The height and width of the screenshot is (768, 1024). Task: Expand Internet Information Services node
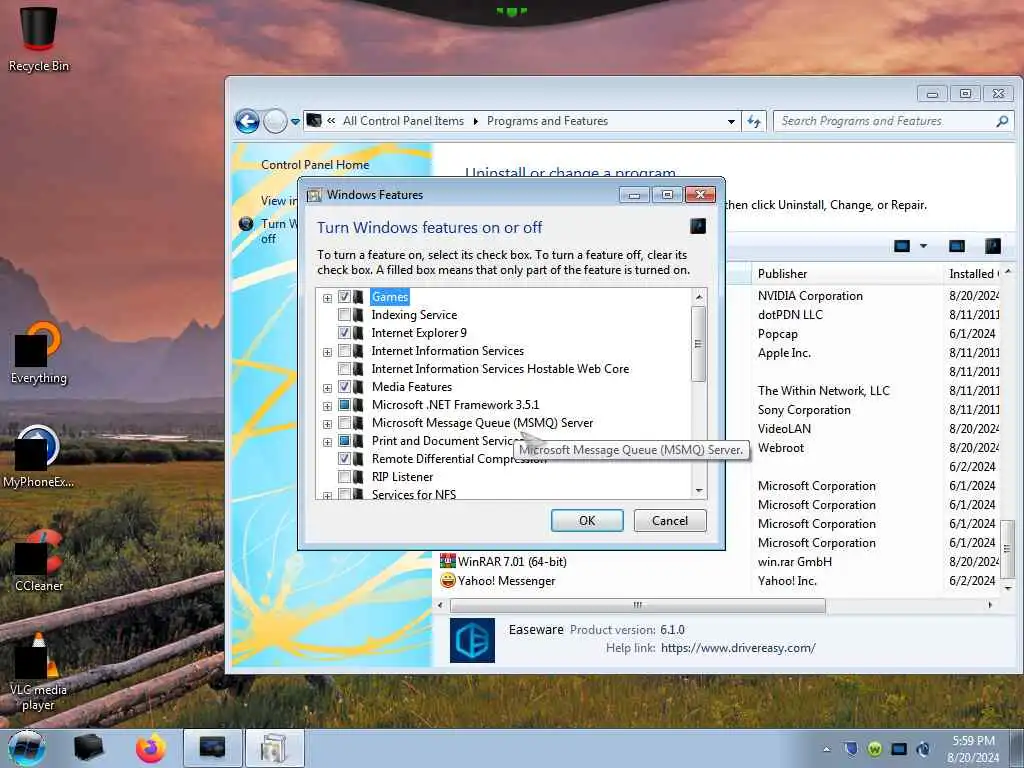(327, 352)
